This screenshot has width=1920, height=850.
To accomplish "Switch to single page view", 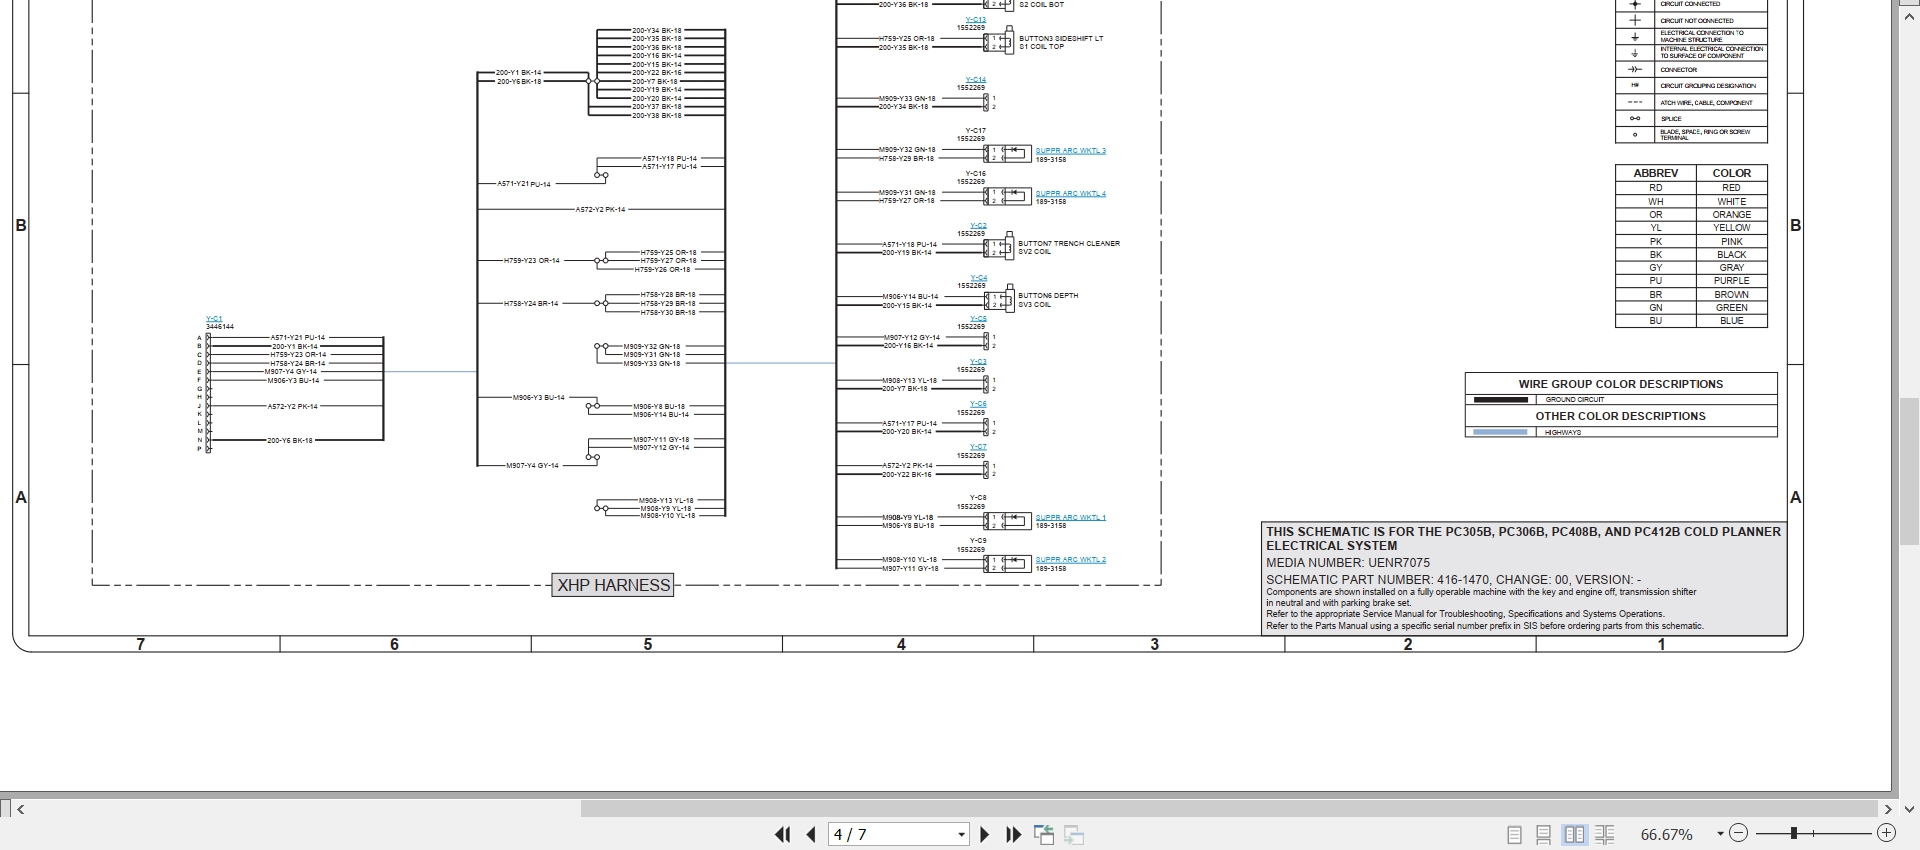I will [x=1514, y=834].
